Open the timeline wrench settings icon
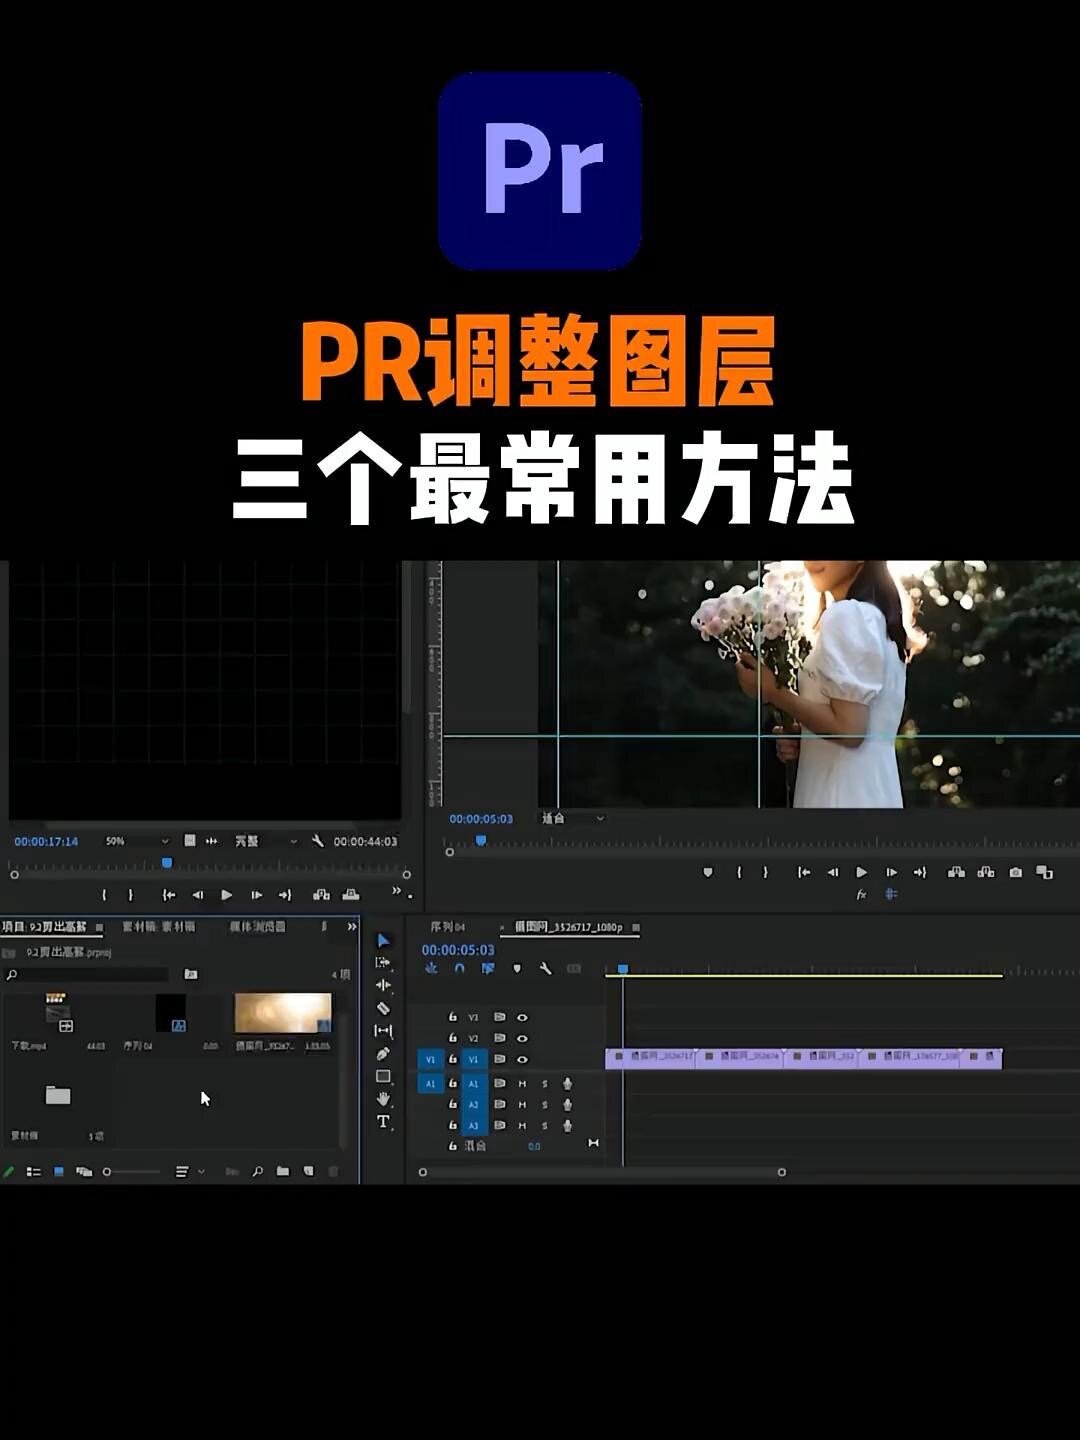The image size is (1080, 1440). [546, 968]
